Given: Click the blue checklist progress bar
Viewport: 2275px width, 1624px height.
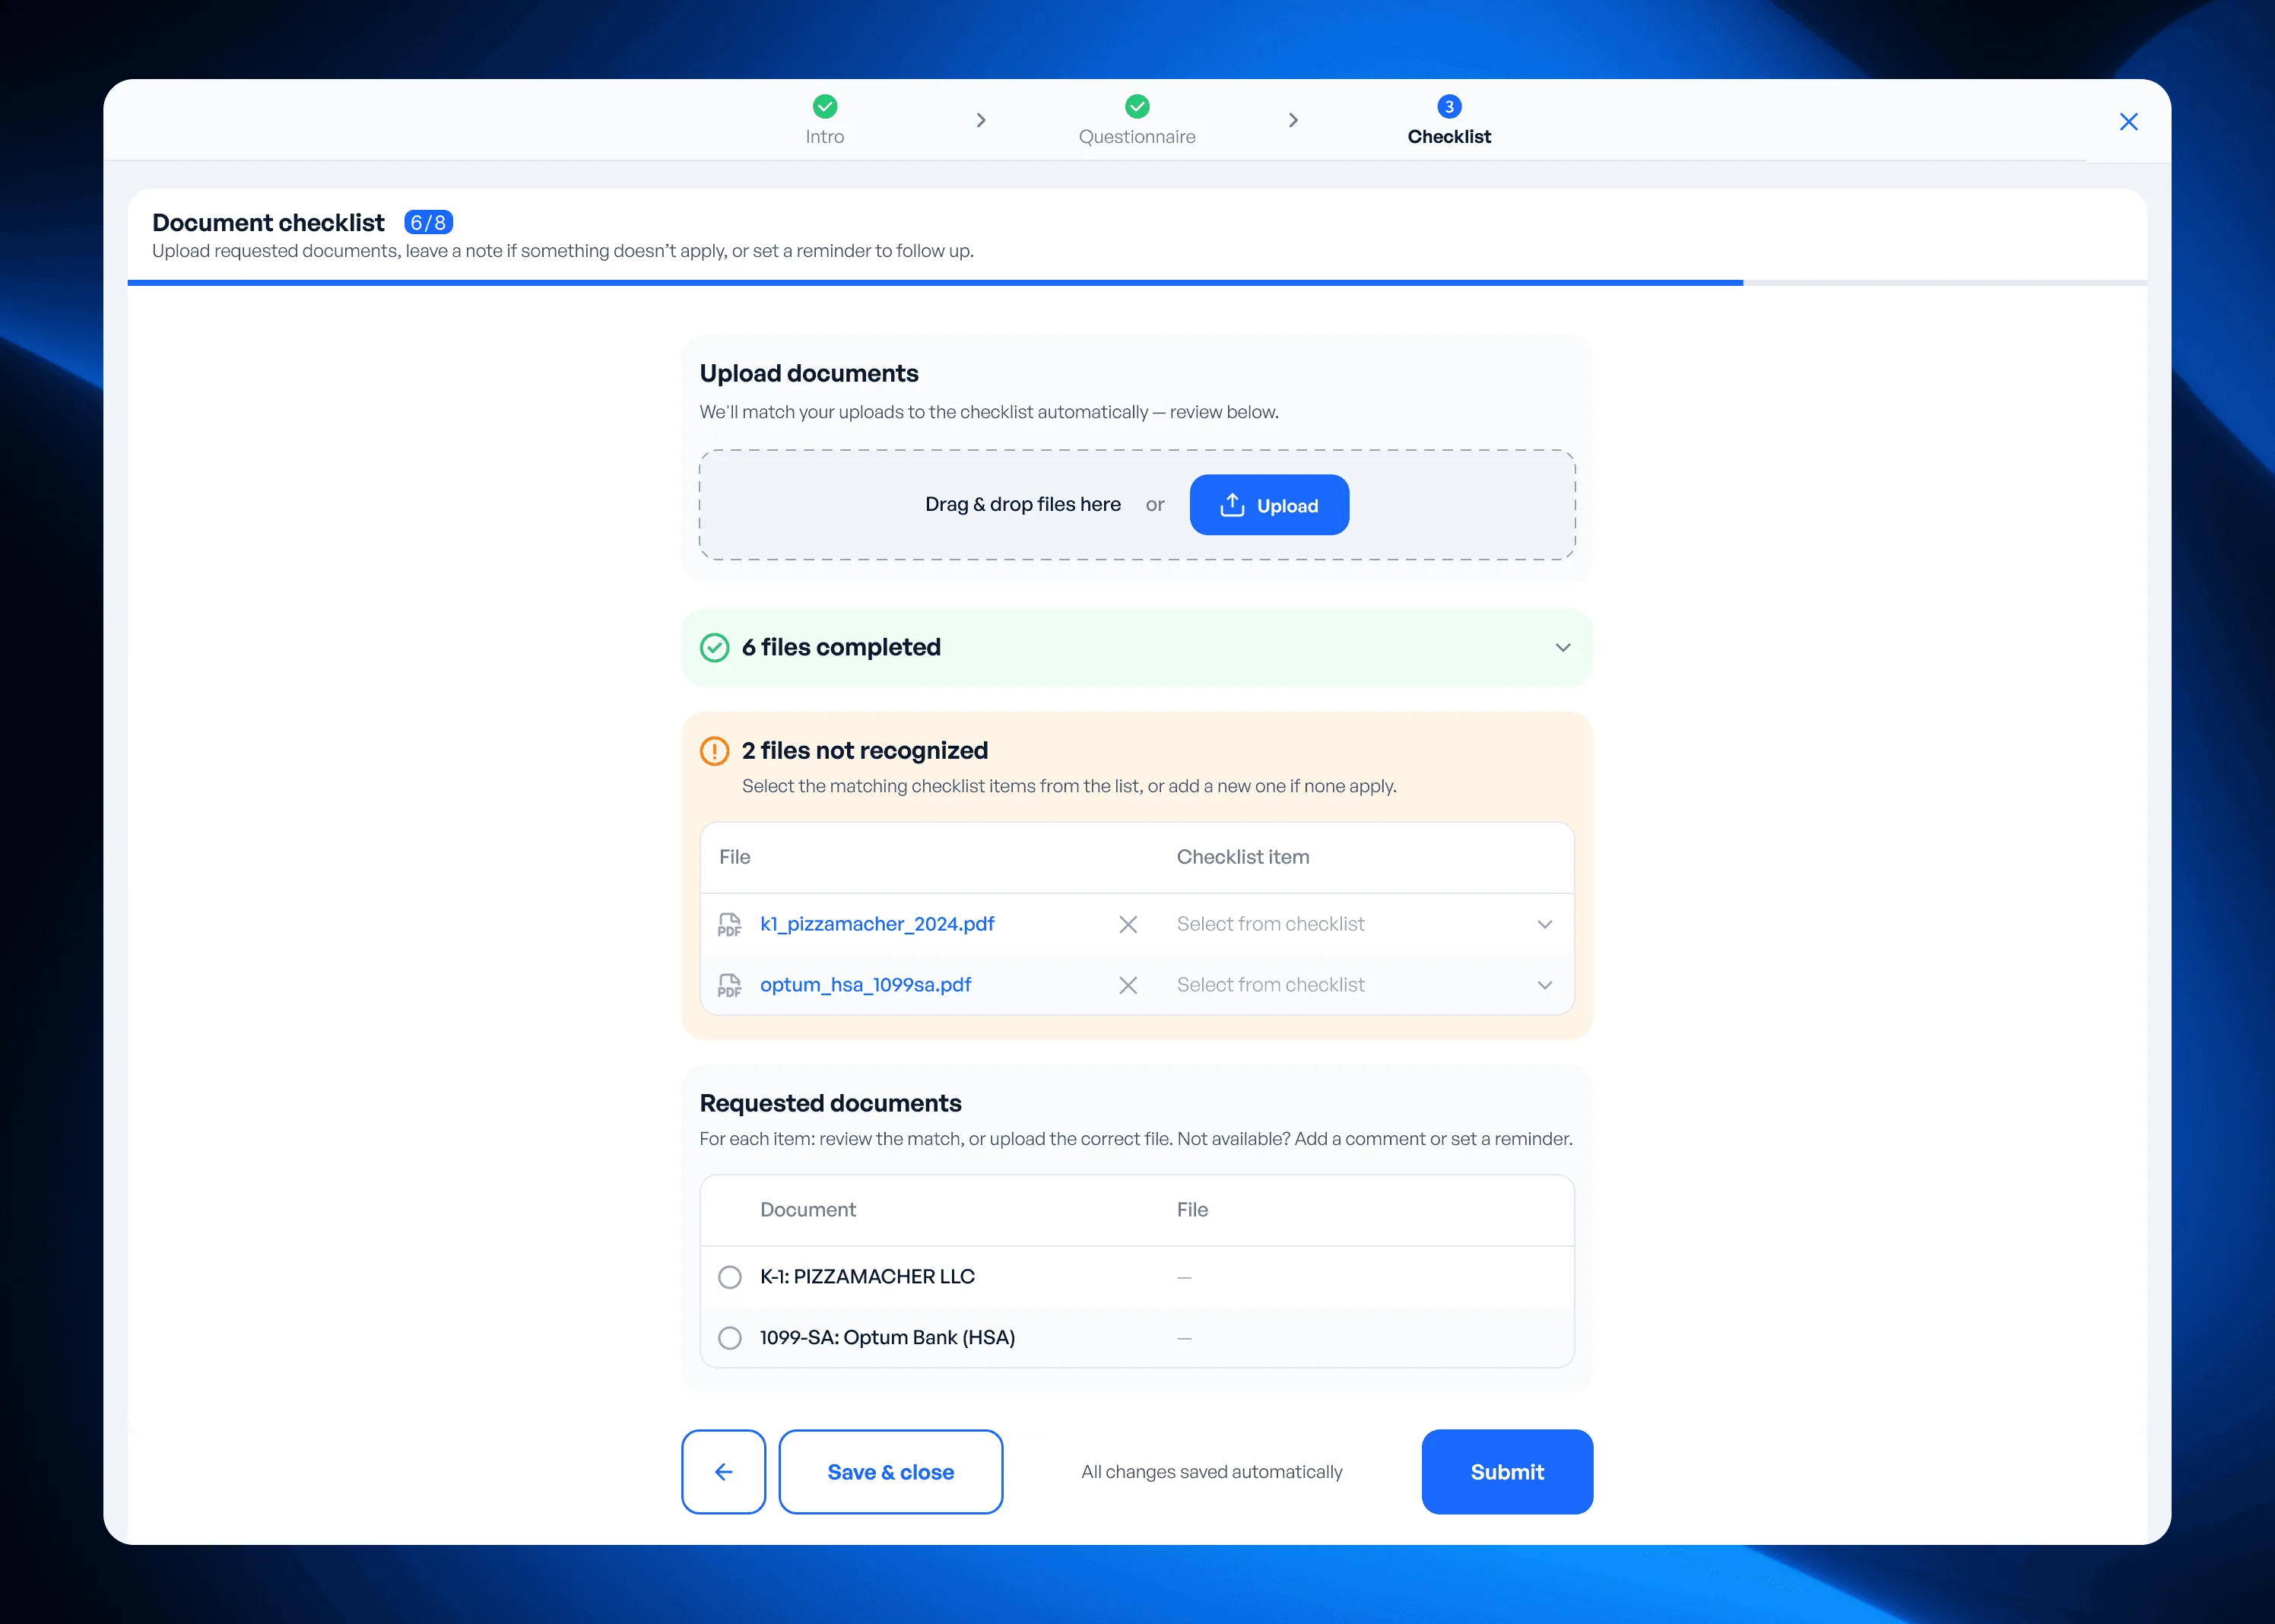Looking at the screenshot, I should 935,283.
